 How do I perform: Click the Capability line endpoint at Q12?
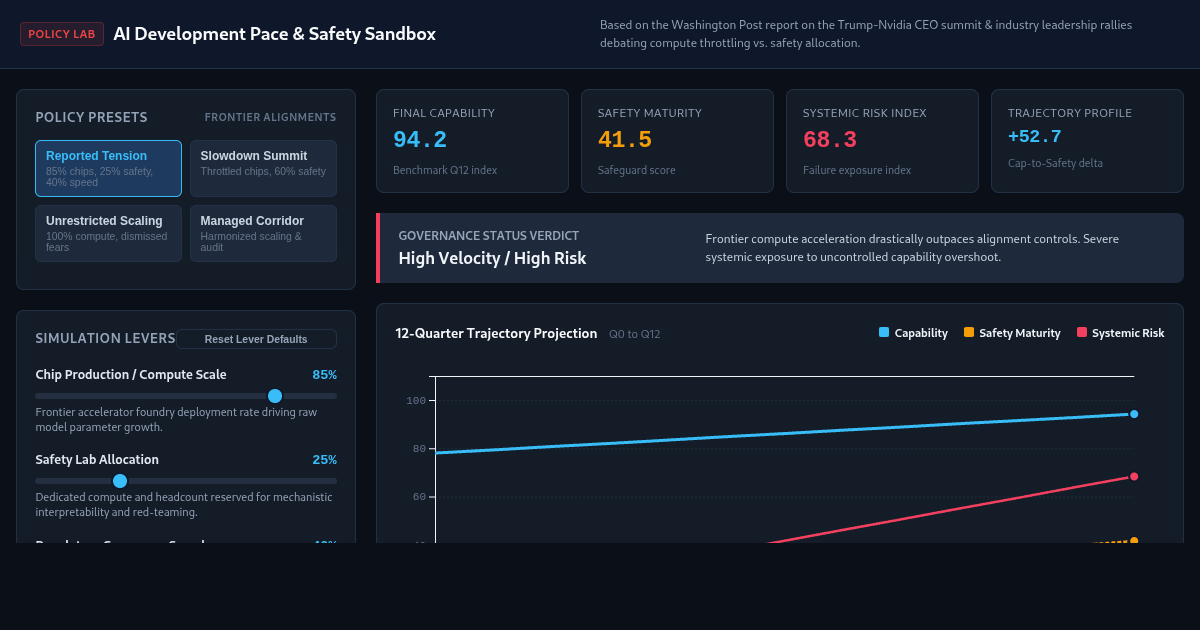coord(1134,414)
